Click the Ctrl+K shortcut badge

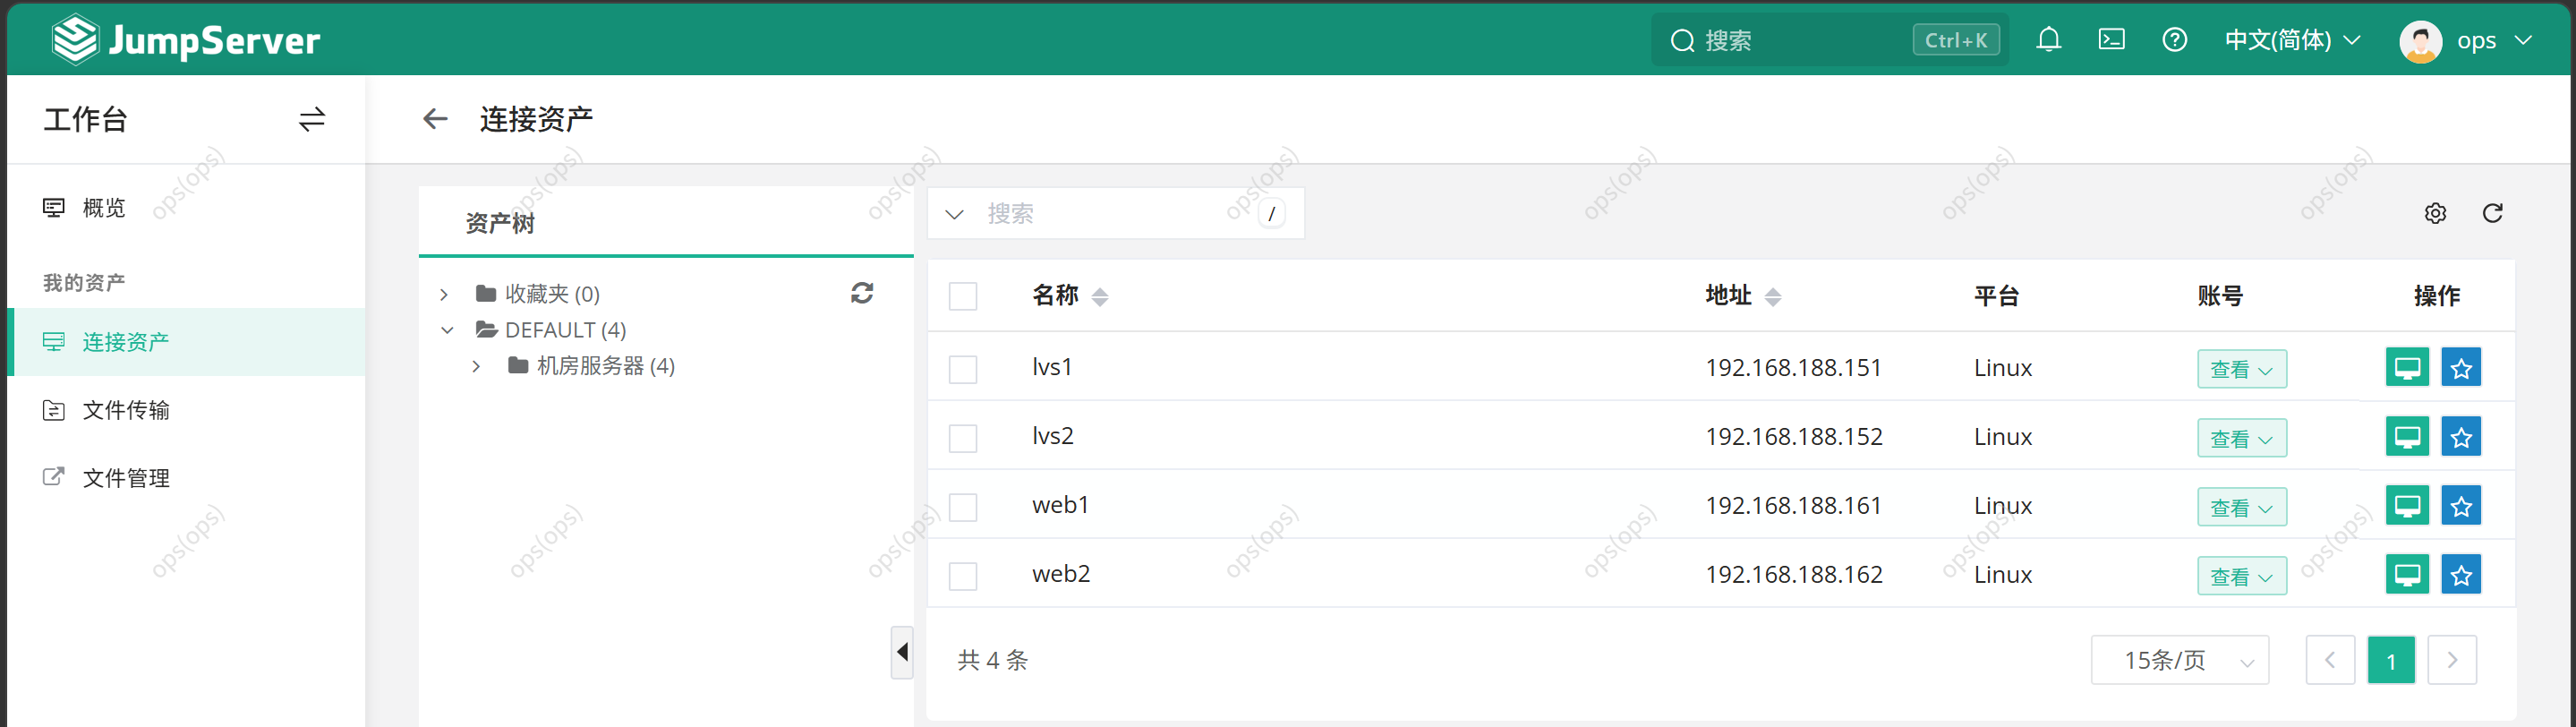click(1956, 40)
